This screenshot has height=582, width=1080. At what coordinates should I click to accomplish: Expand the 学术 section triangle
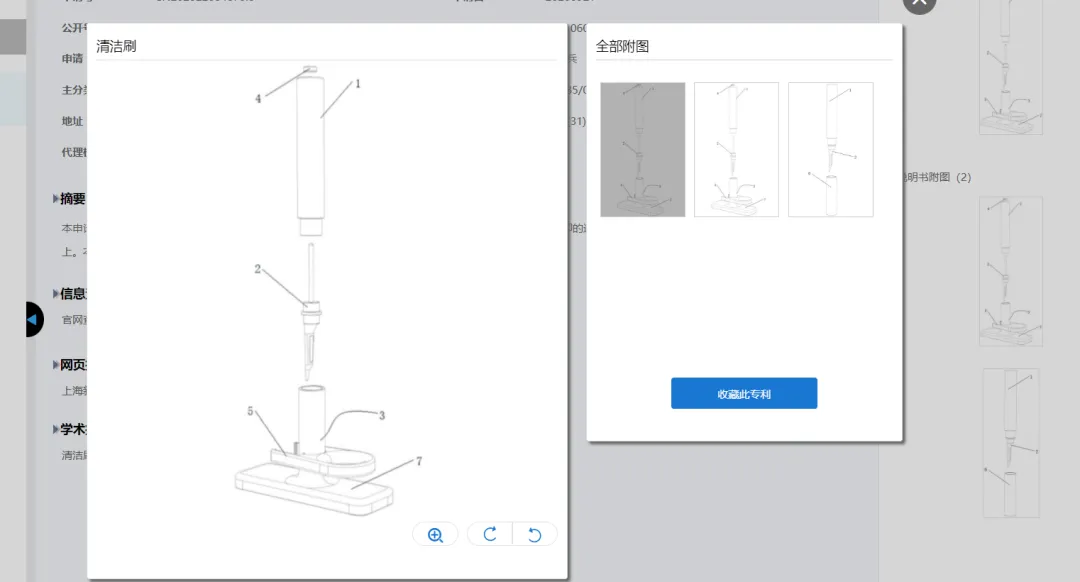pos(56,429)
